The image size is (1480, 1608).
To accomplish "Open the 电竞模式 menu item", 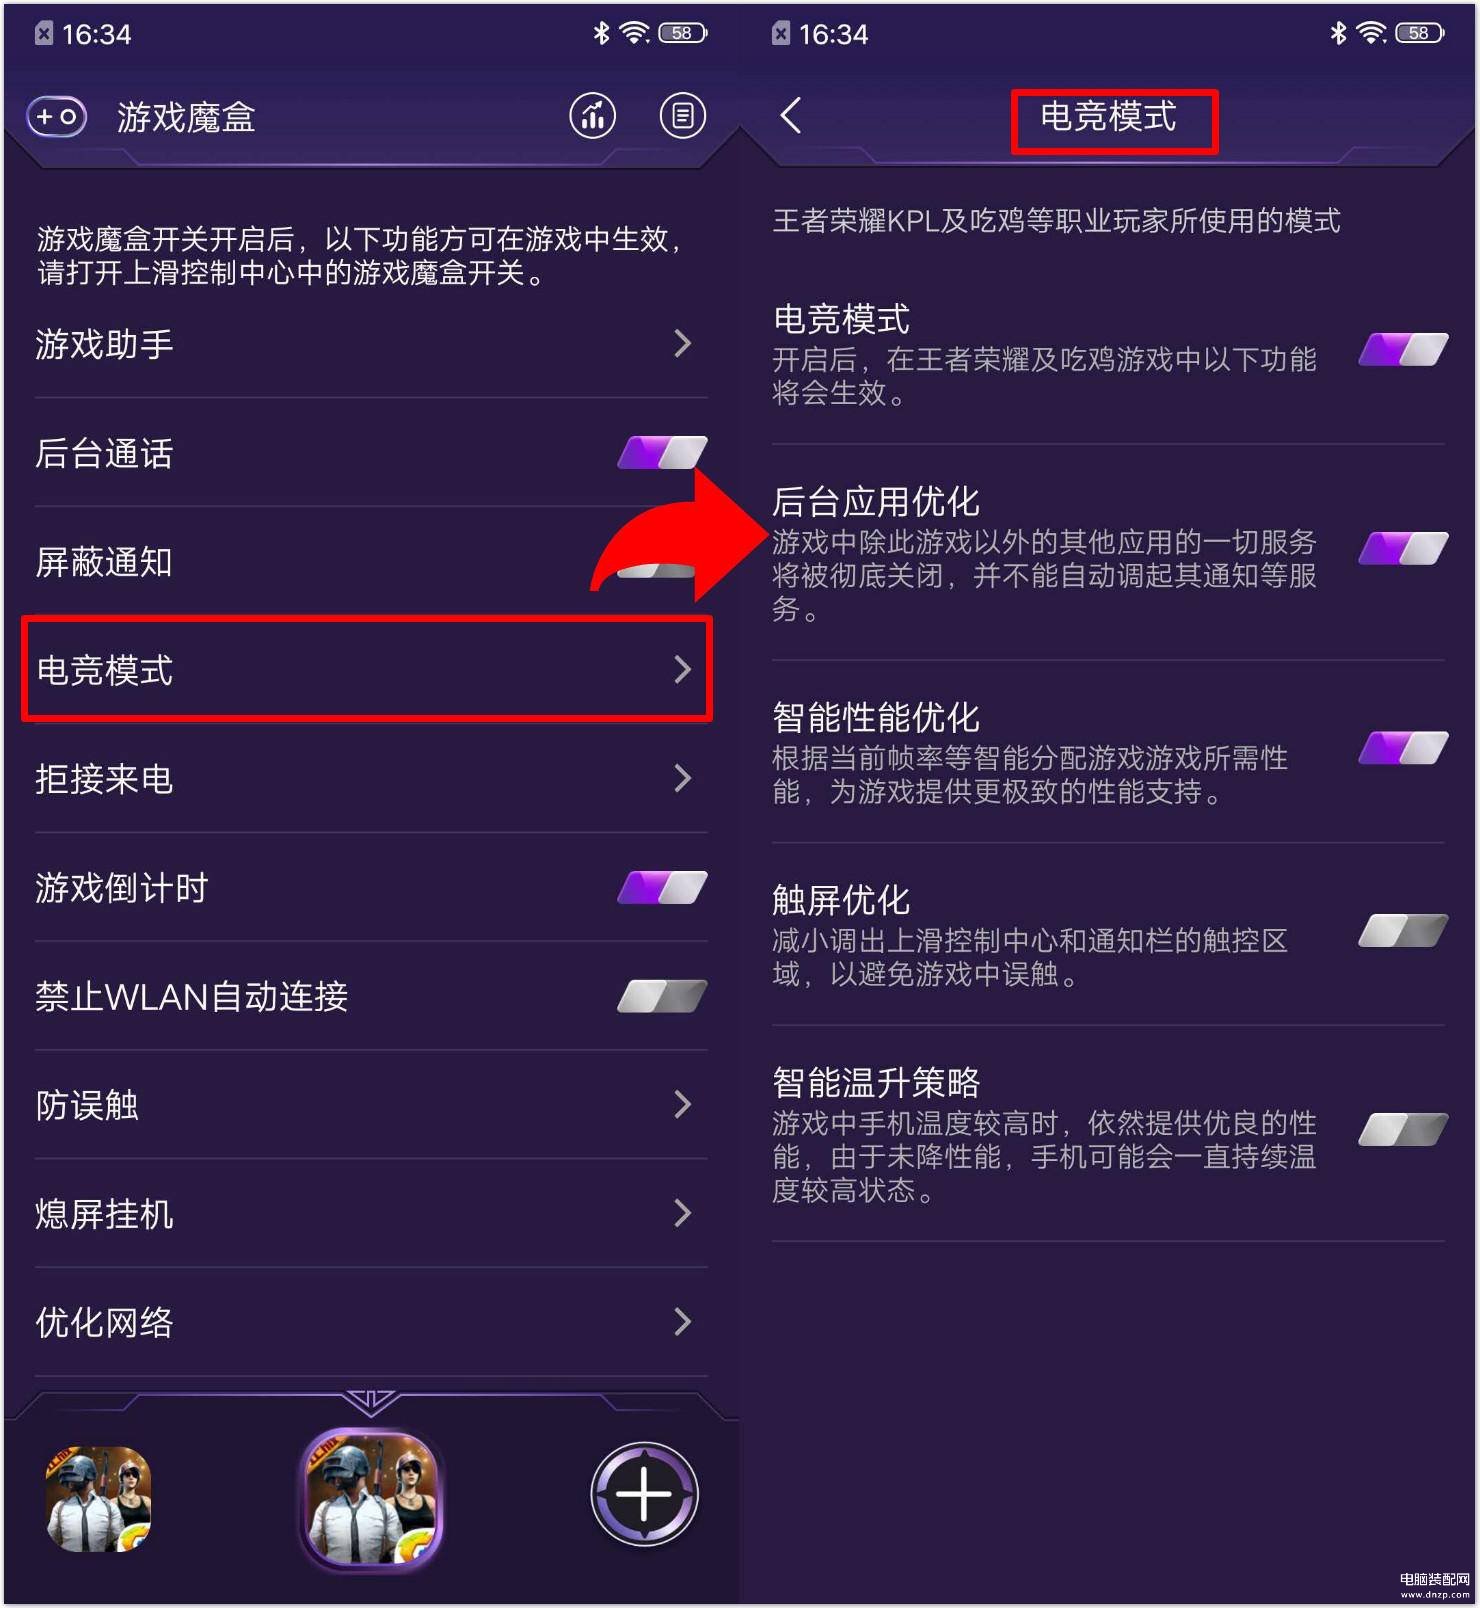I will pos(367,669).
